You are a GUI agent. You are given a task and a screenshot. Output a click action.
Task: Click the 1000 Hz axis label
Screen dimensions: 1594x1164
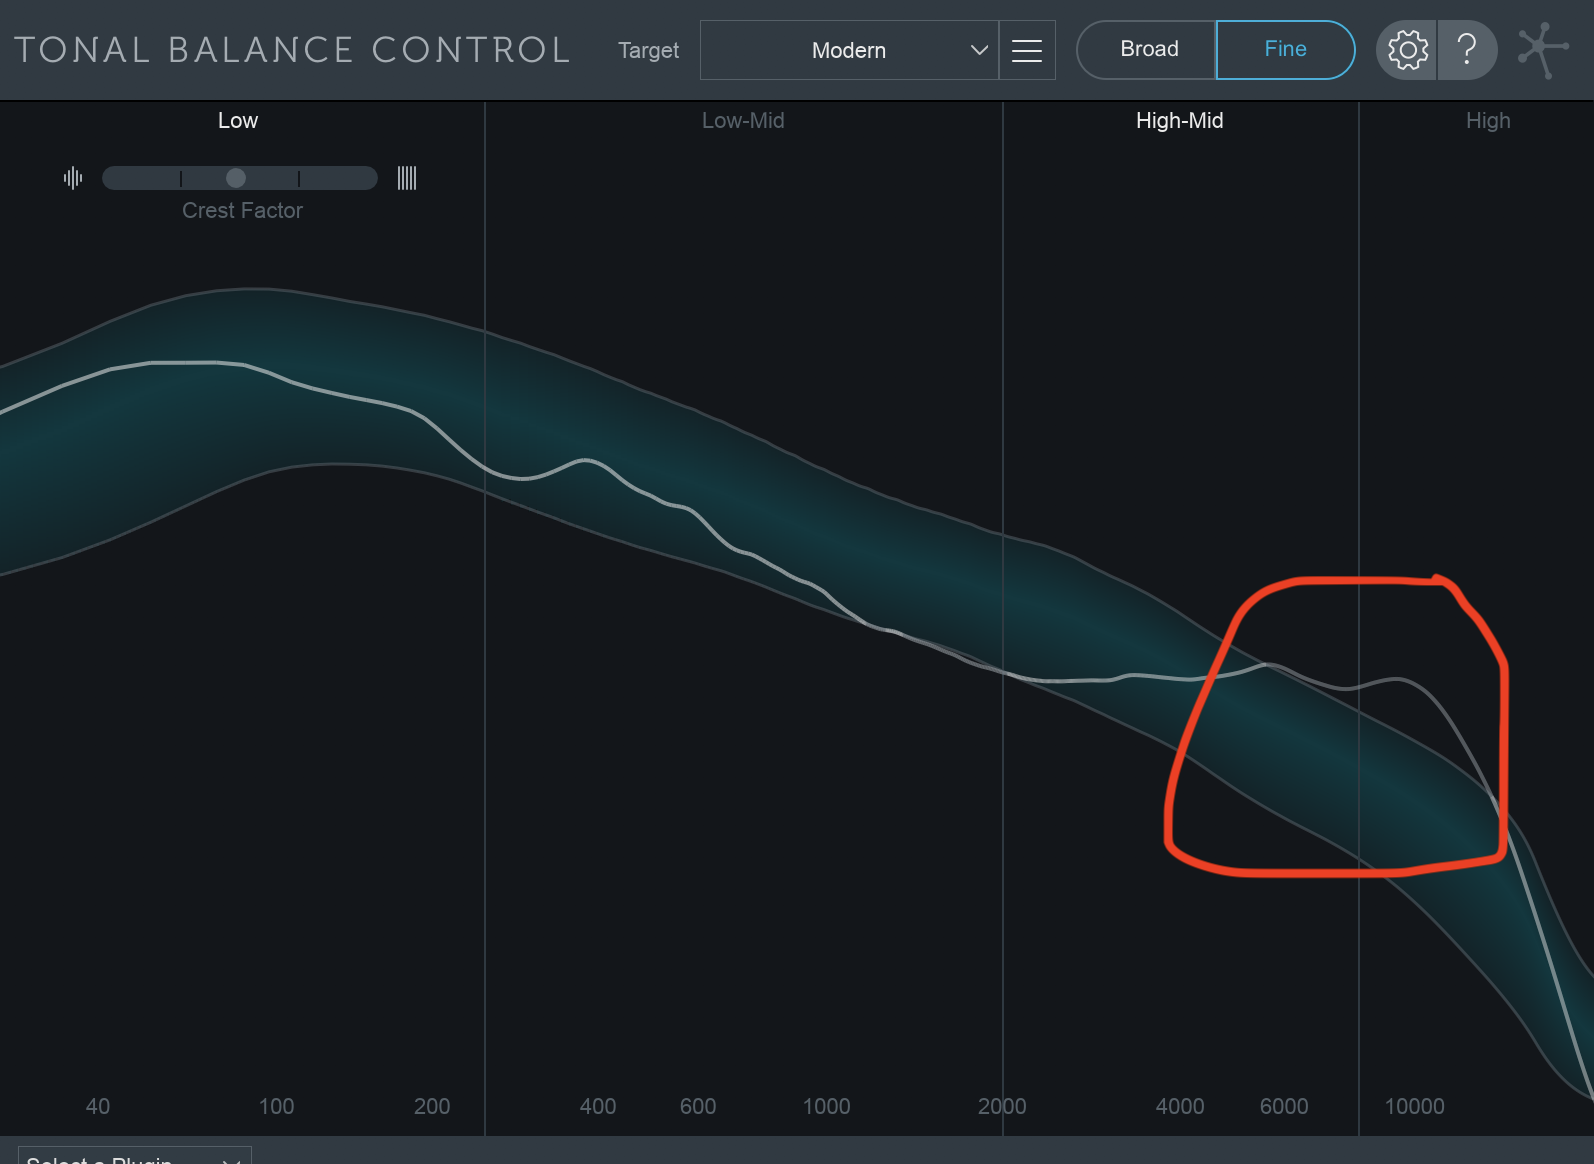[x=827, y=1106]
